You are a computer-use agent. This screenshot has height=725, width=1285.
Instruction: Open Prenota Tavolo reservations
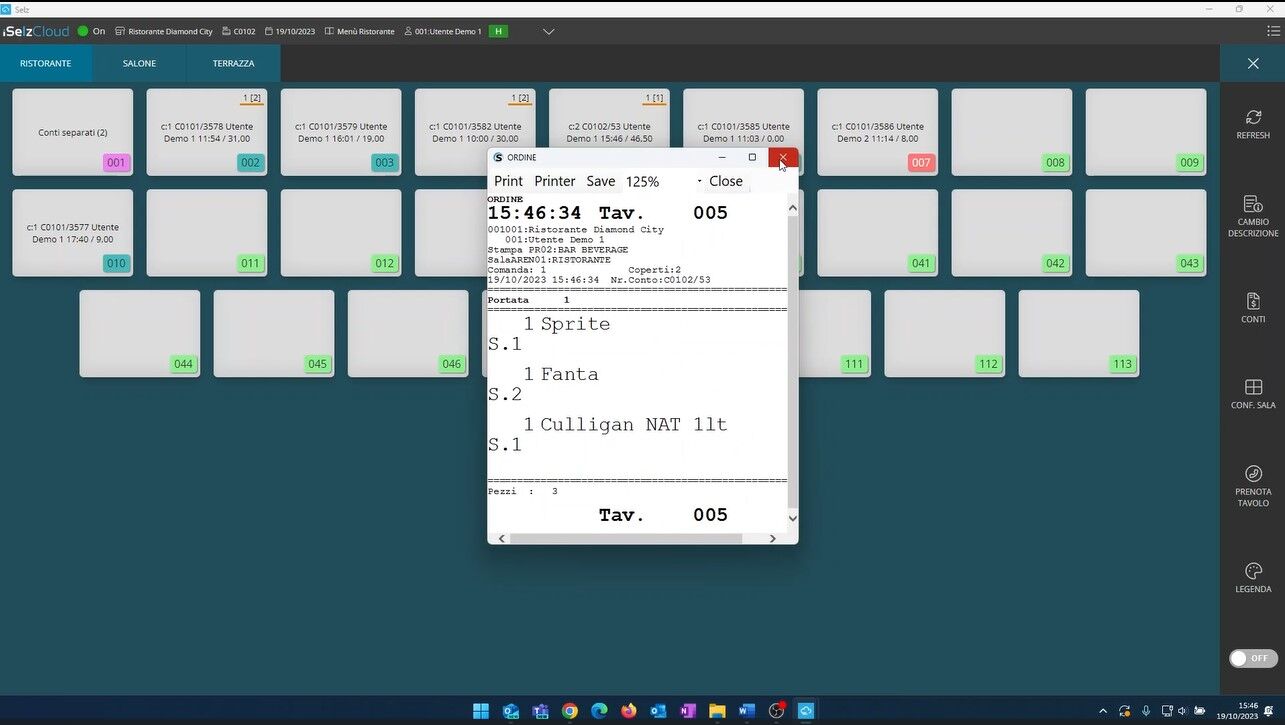click(x=1253, y=483)
